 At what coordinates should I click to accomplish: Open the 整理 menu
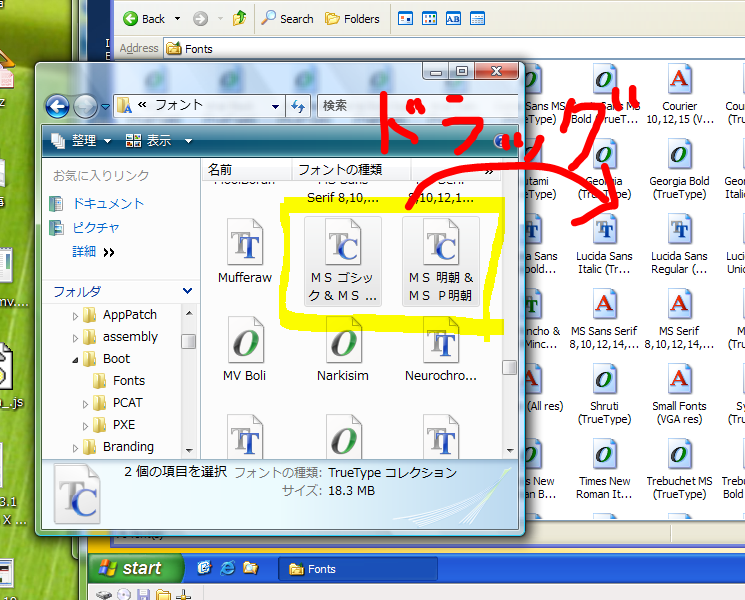coord(81,141)
